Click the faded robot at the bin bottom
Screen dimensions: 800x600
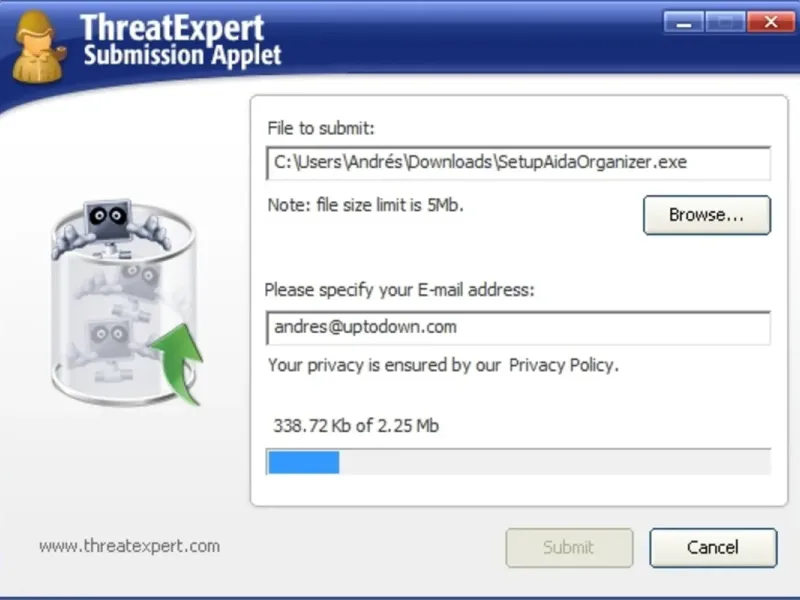point(107,341)
